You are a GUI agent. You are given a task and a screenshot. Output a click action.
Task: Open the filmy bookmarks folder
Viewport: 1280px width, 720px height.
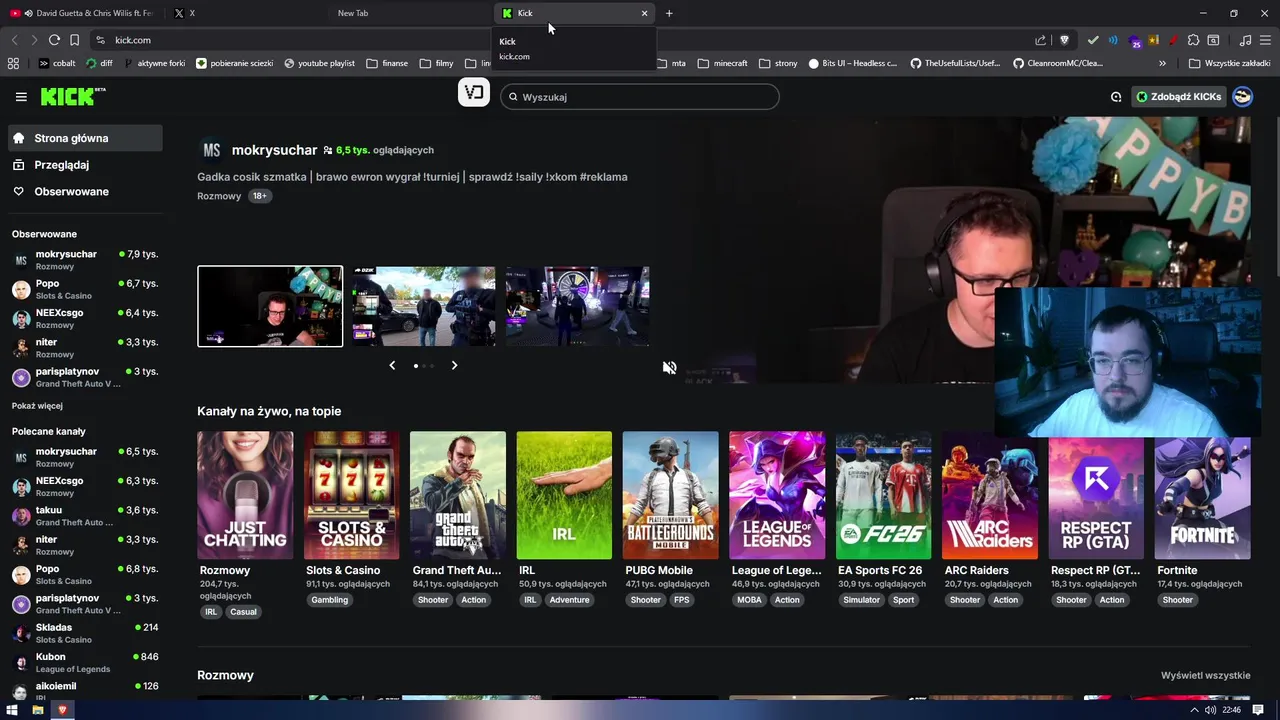pyautogui.click(x=436, y=63)
